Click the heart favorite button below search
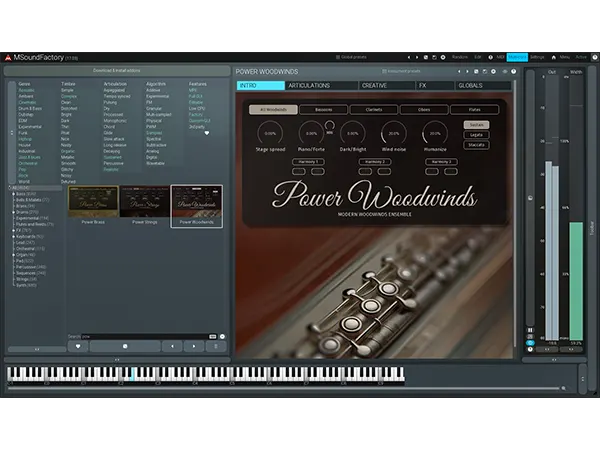The width and height of the screenshot is (600, 450). [78, 346]
